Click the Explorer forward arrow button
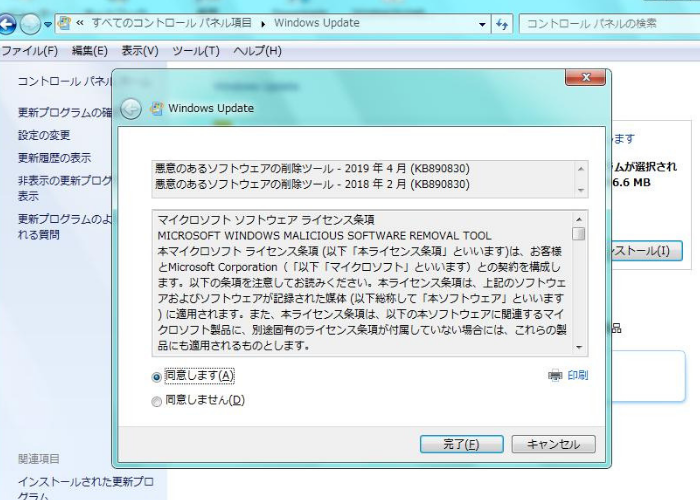The height and width of the screenshot is (500, 700). pyautogui.click(x=30, y=24)
